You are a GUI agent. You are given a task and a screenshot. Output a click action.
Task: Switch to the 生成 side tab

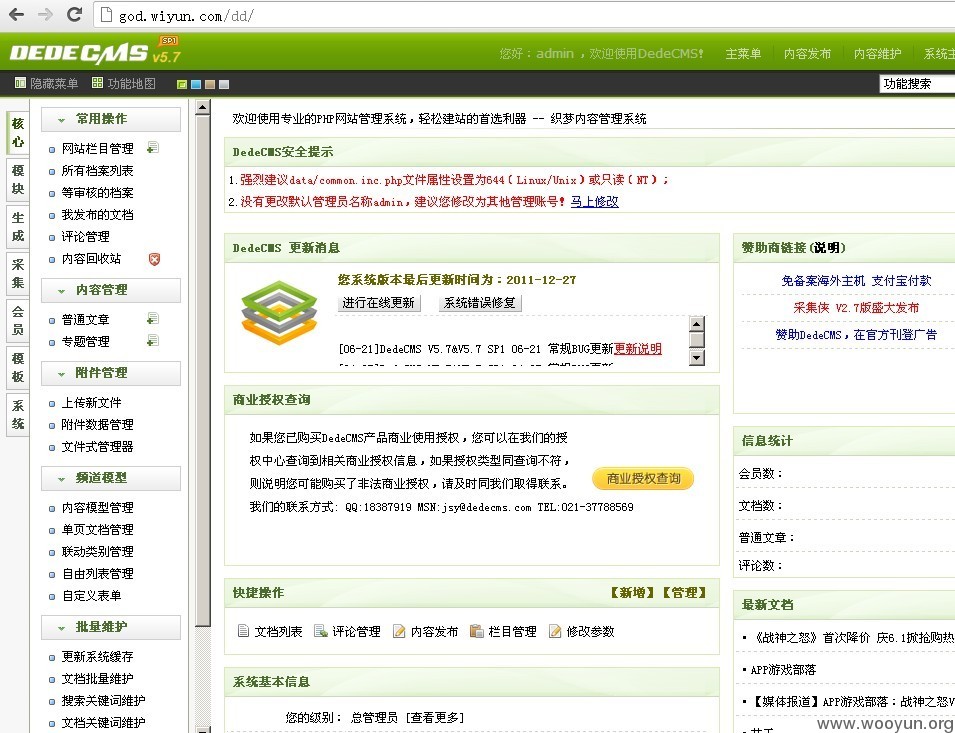pyautogui.click(x=18, y=226)
